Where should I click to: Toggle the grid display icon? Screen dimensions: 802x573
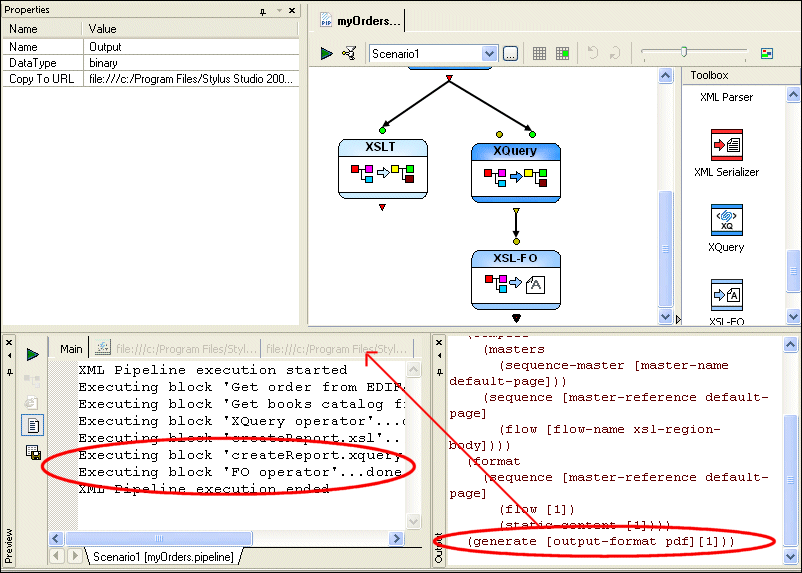[x=539, y=54]
